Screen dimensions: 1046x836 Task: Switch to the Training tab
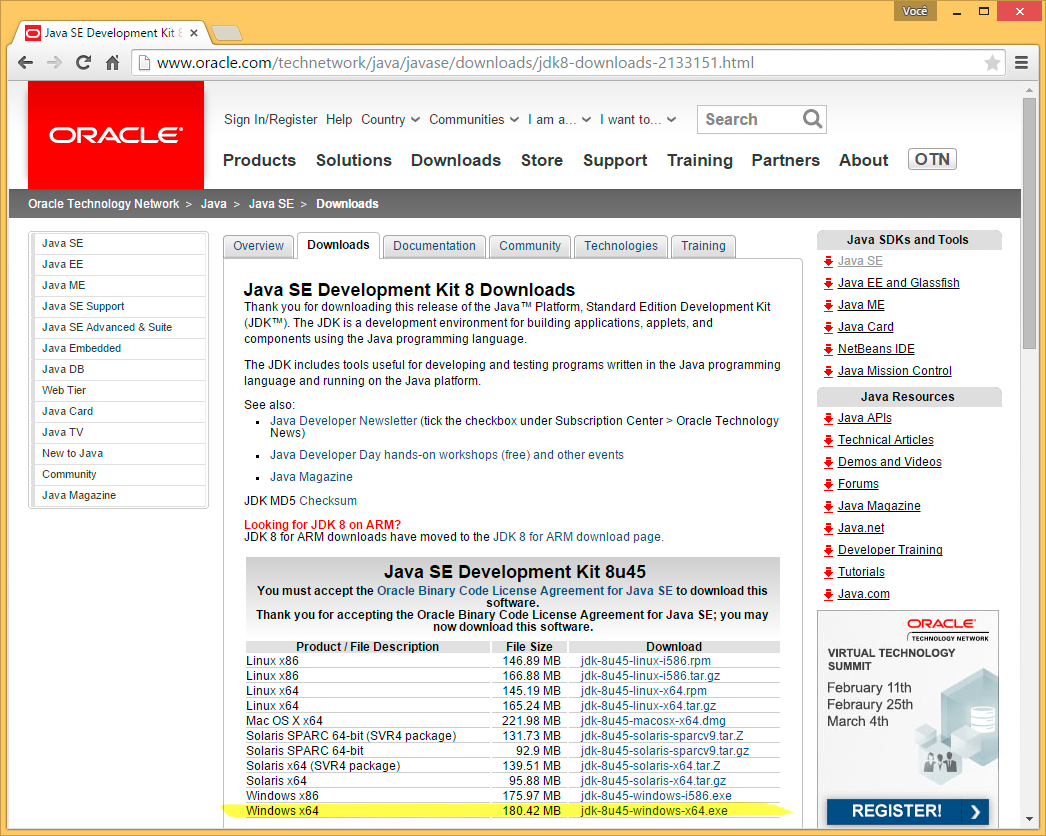pos(703,246)
